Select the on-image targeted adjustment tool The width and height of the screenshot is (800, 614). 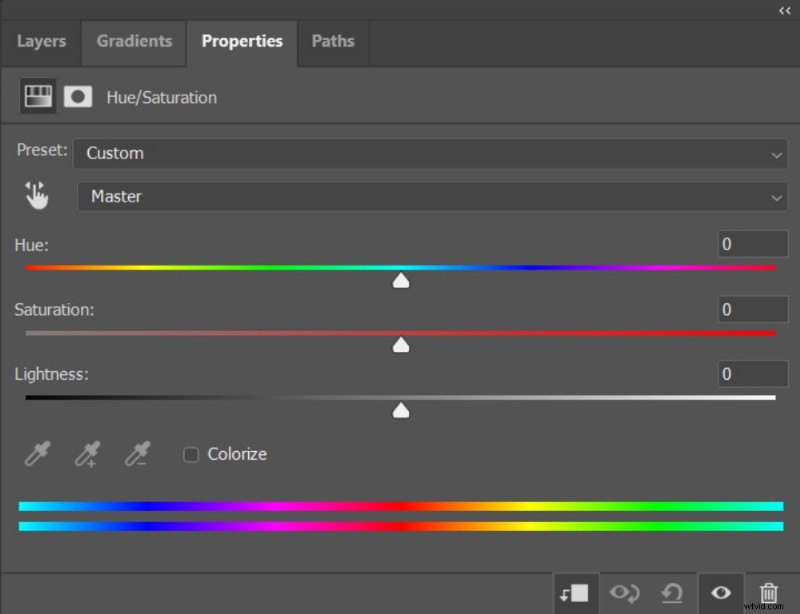tap(37, 196)
